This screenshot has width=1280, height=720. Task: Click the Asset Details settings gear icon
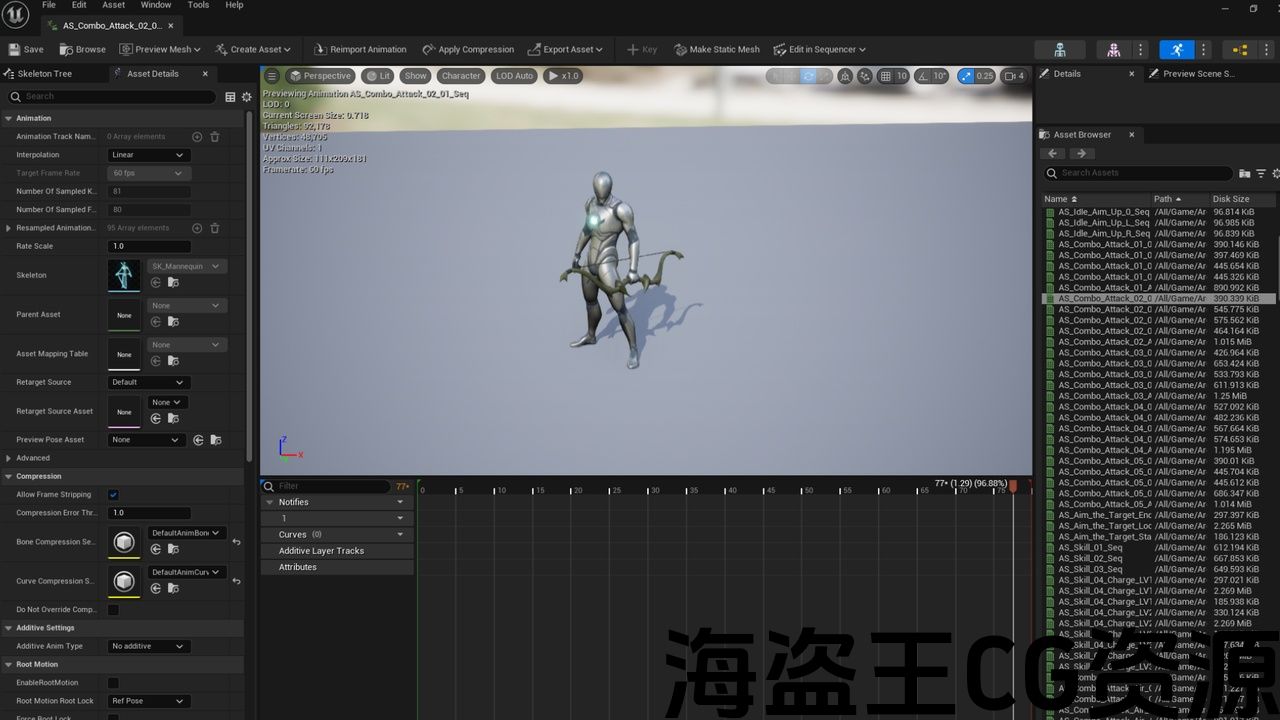click(x=245, y=97)
